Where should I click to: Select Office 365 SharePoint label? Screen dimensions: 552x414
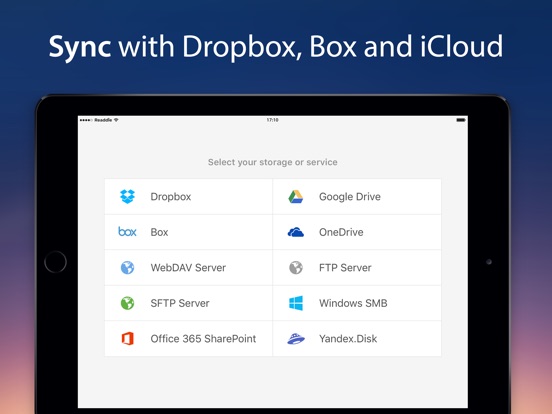pyautogui.click(x=203, y=339)
